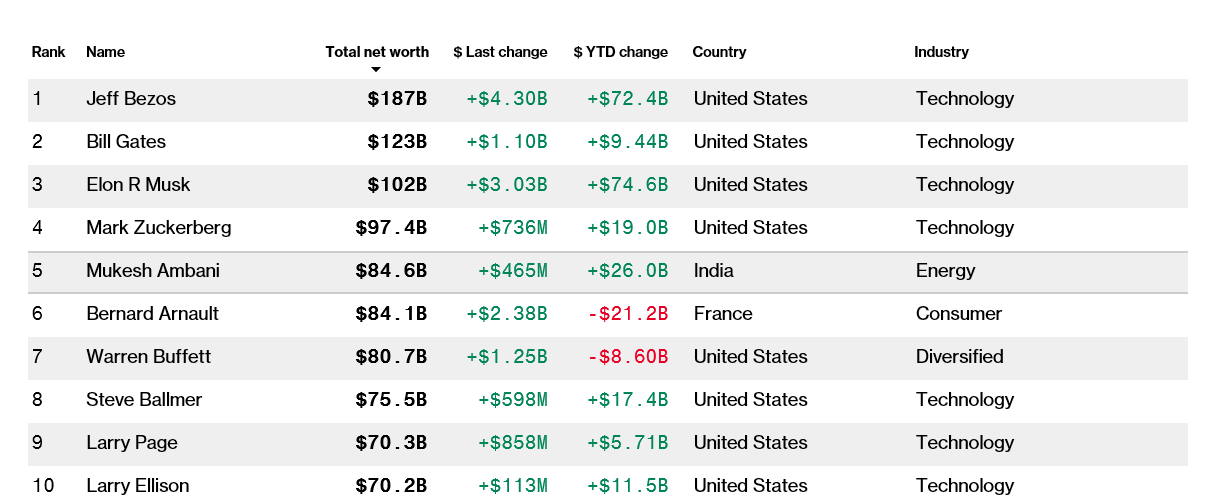This screenshot has width=1208, height=501.
Task: Click the $ Last change column header
Action: click(x=500, y=52)
